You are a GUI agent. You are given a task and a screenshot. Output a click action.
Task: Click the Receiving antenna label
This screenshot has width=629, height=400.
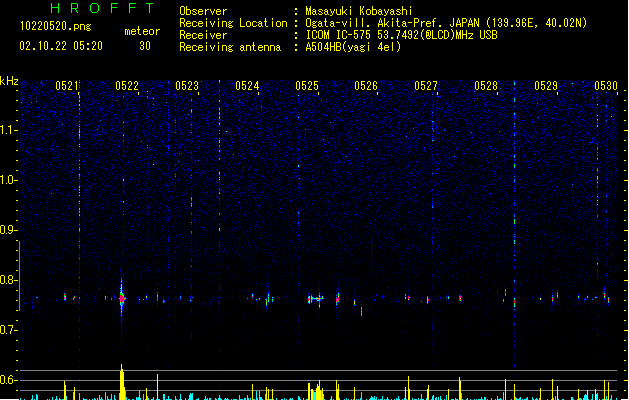(230, 47)
